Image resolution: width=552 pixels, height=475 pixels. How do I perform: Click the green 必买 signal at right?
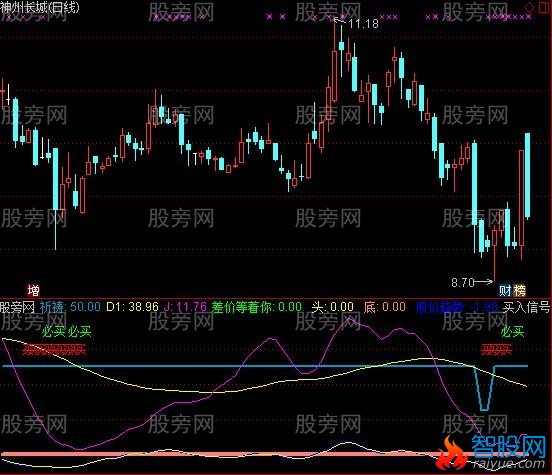point(513,331)
